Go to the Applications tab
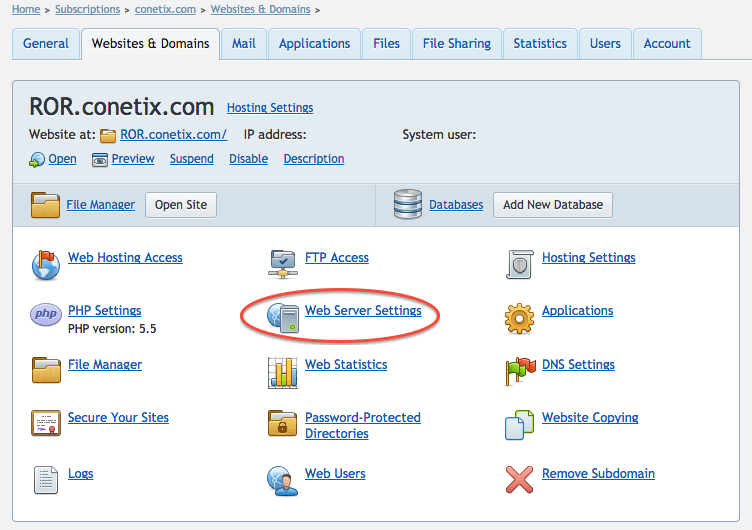752x530 pixels. 315,44
